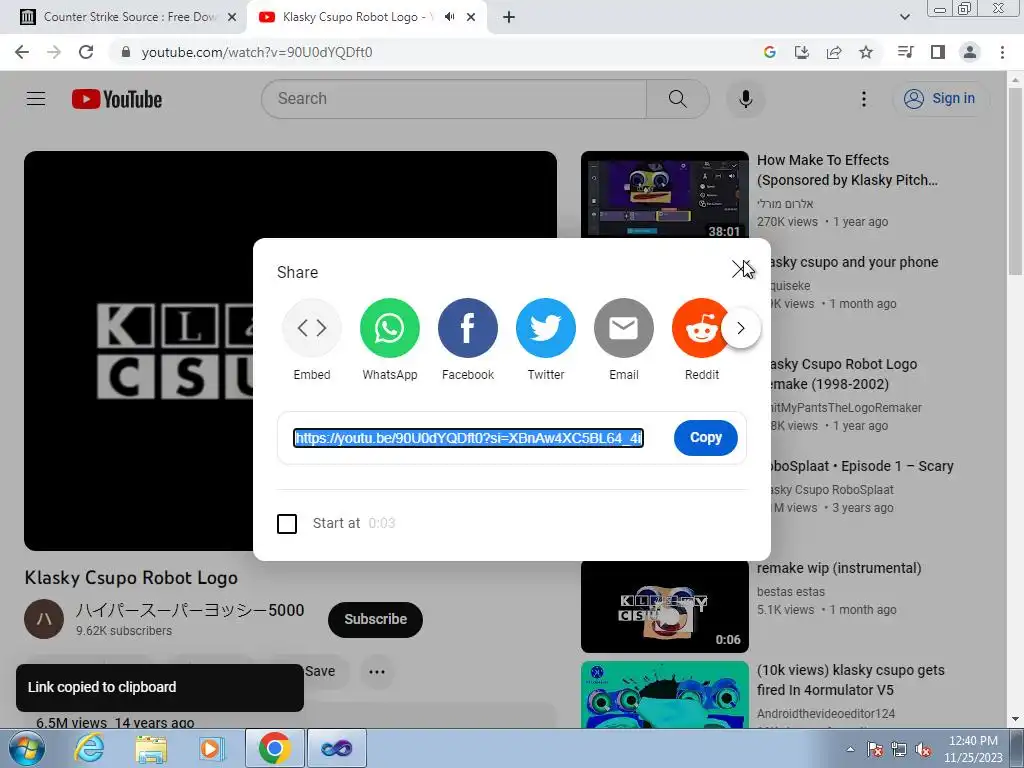Show hidden tray icons arrow
This screenshot has width=1024, height=768.
(850, 749)
